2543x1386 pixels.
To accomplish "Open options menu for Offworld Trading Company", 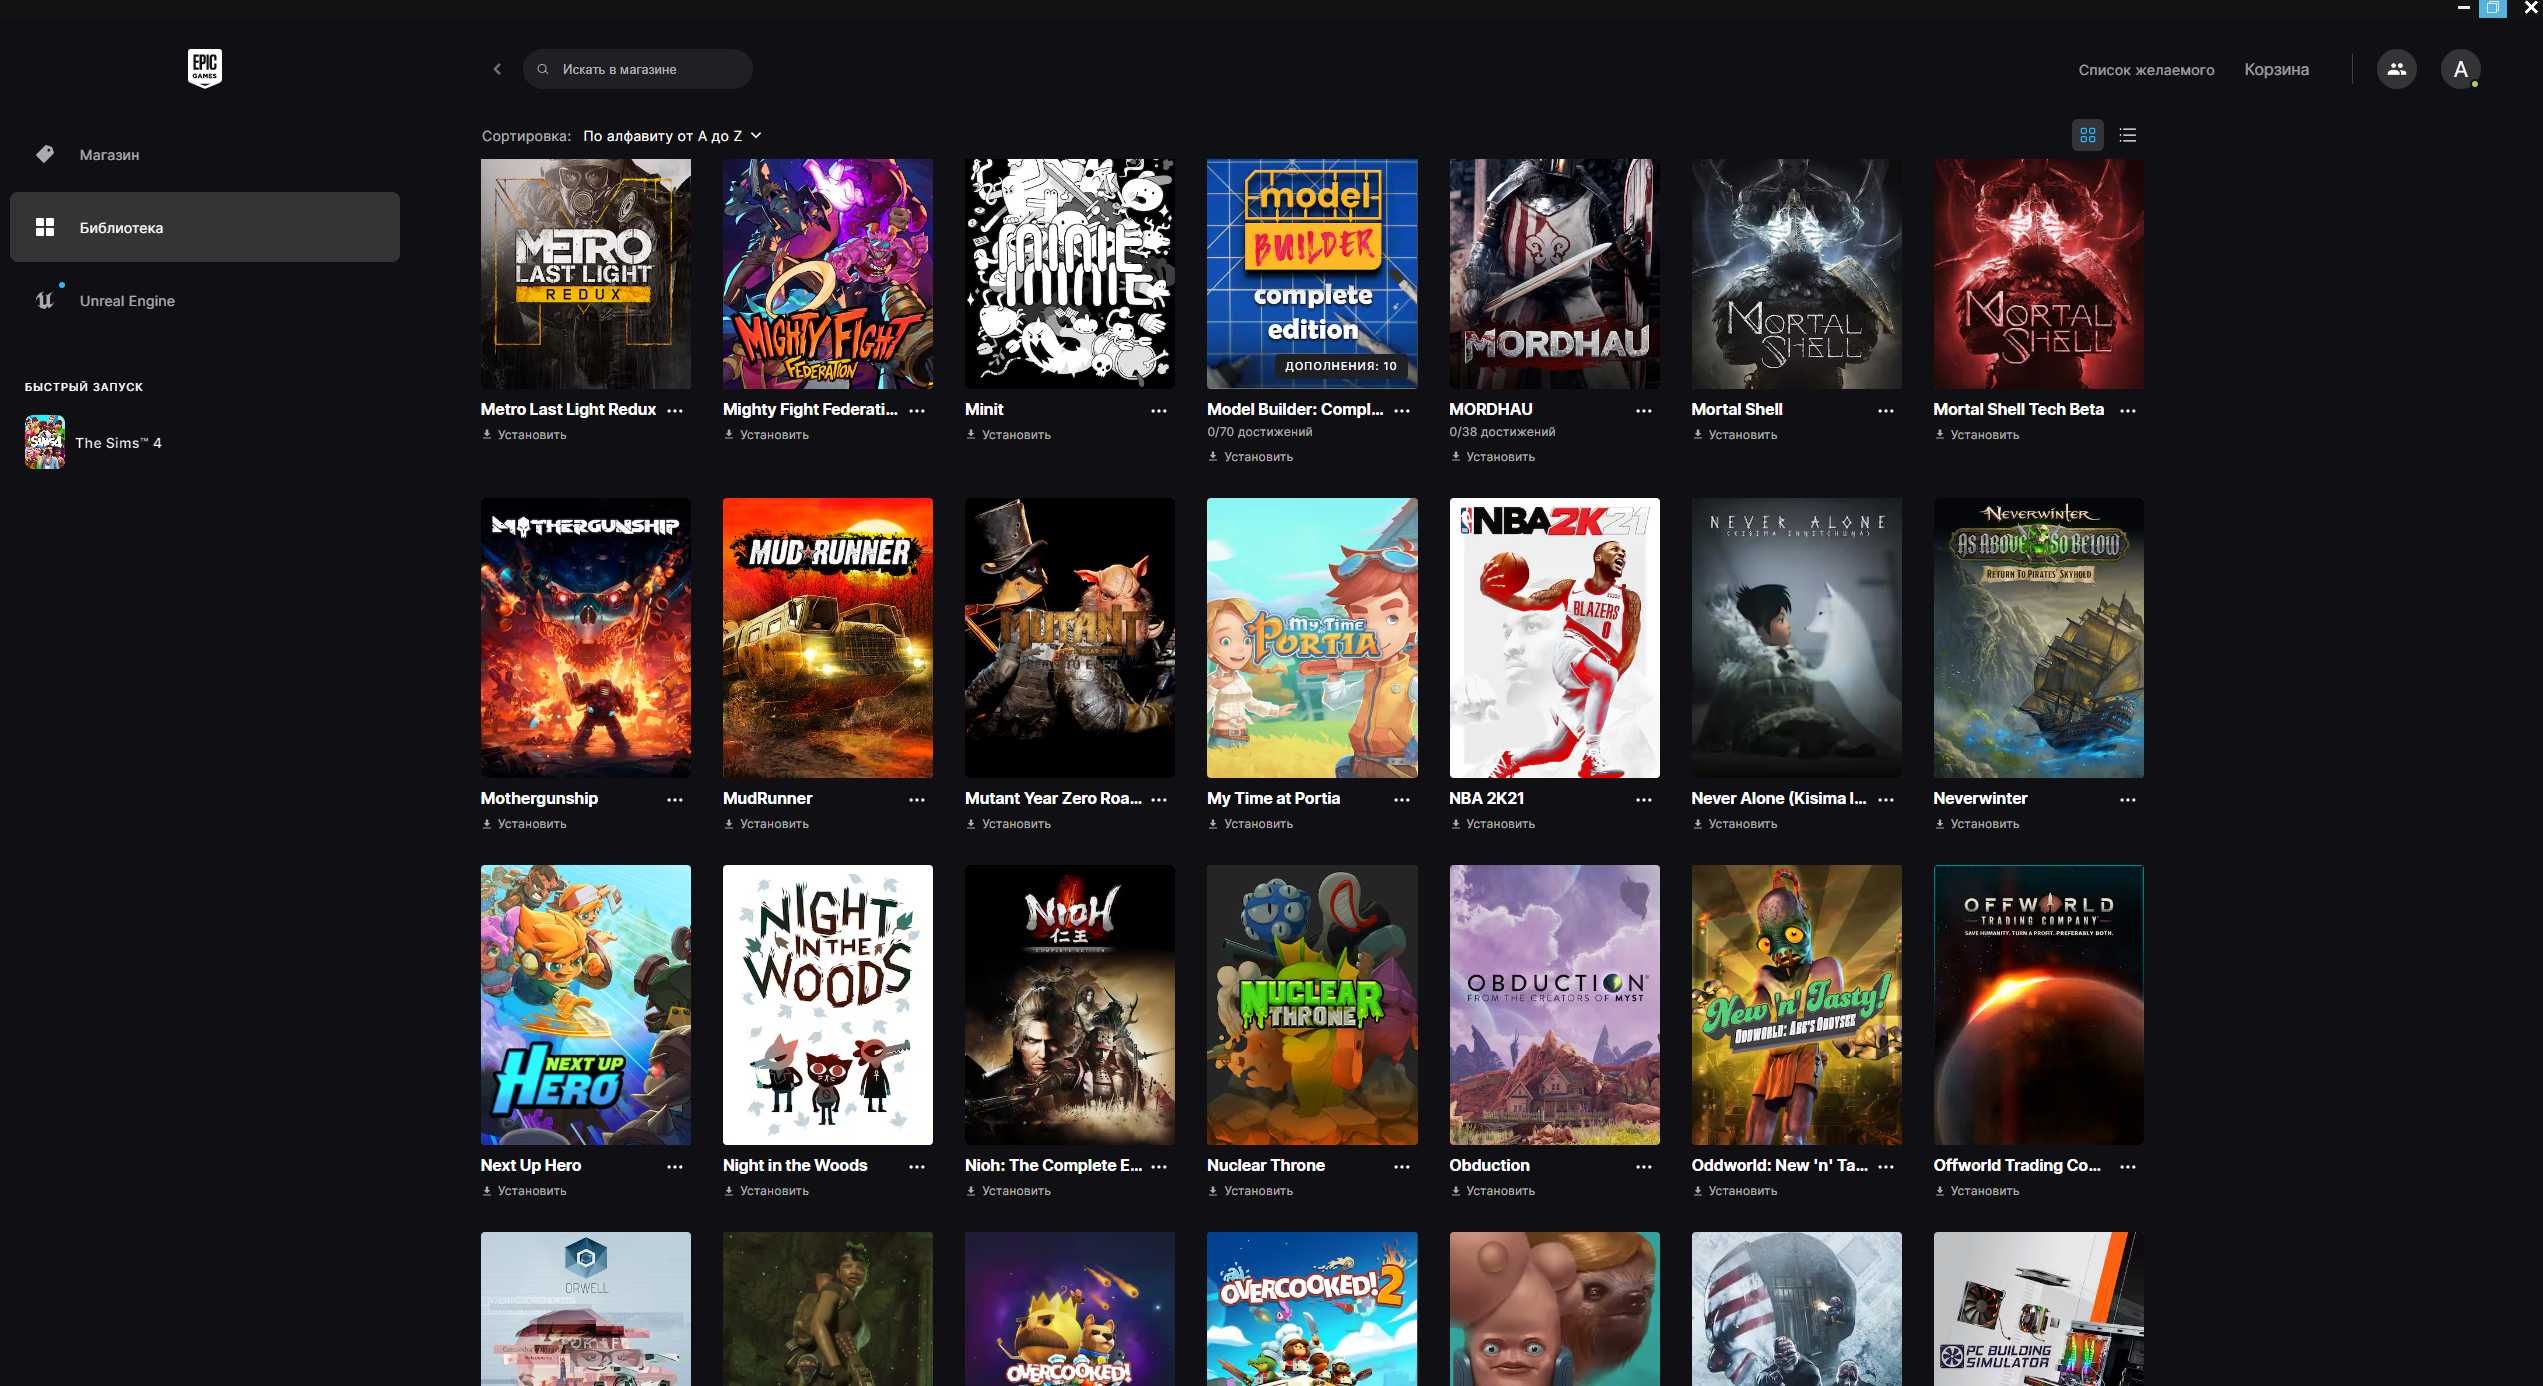I will [x=2128, y=1166].
